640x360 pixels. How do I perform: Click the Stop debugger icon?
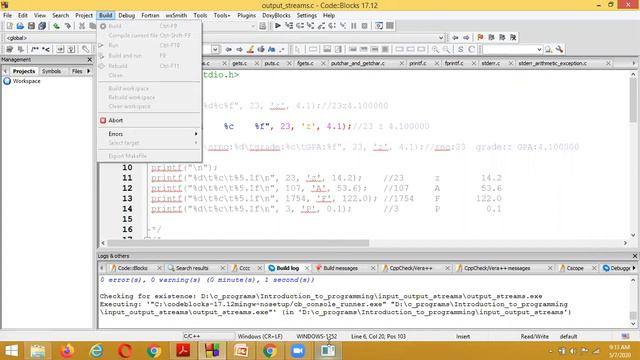(x=364, y=26)
